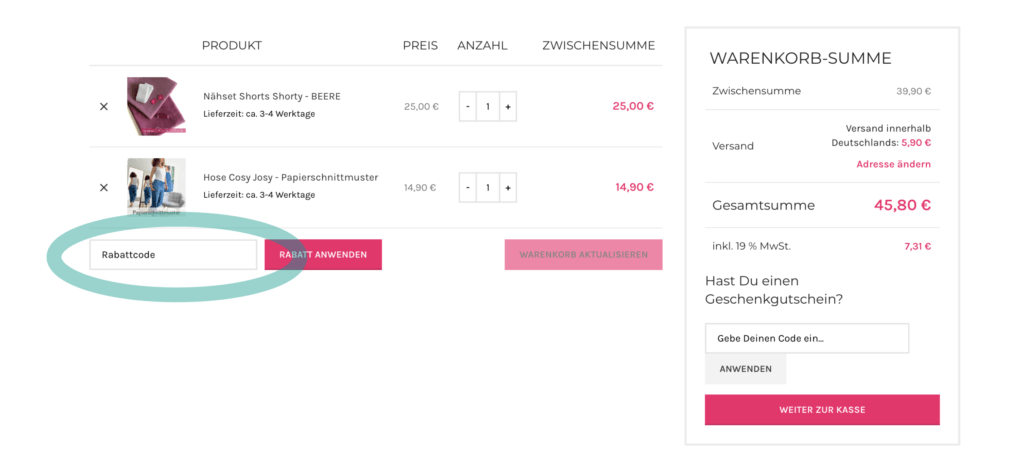The image size is (1024, 472).
Task: Click Warenkorb aktualisieren button
Action: click(583, 255)
